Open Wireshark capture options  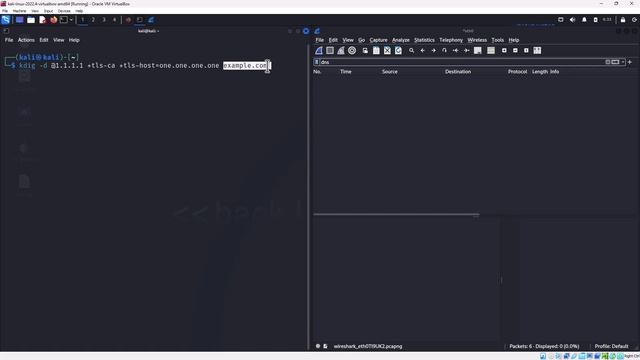(352, 51)
